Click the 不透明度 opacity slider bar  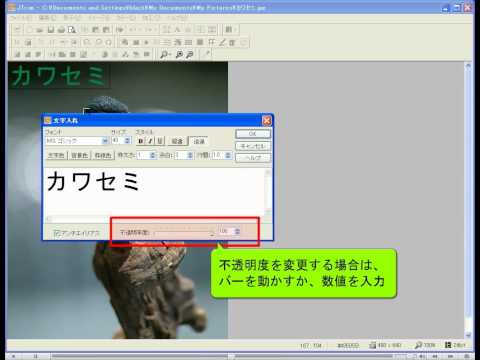pos(184,232)
